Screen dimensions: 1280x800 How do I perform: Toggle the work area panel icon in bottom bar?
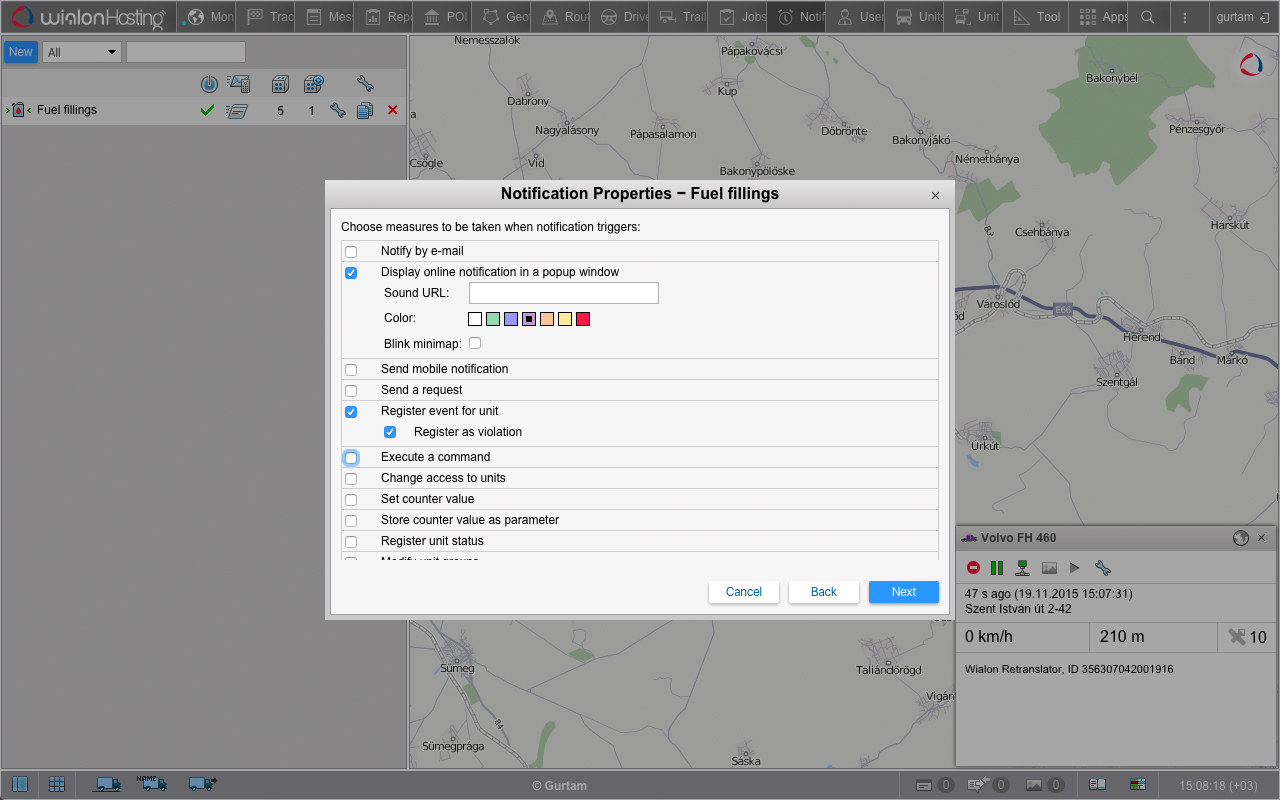20,784
